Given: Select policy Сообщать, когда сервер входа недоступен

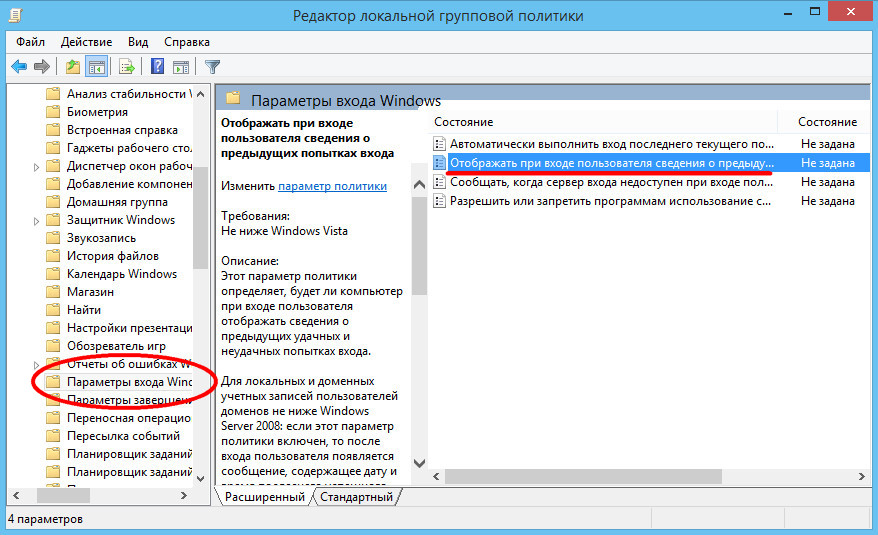Looking at the screenshot, I should point(611,182).
